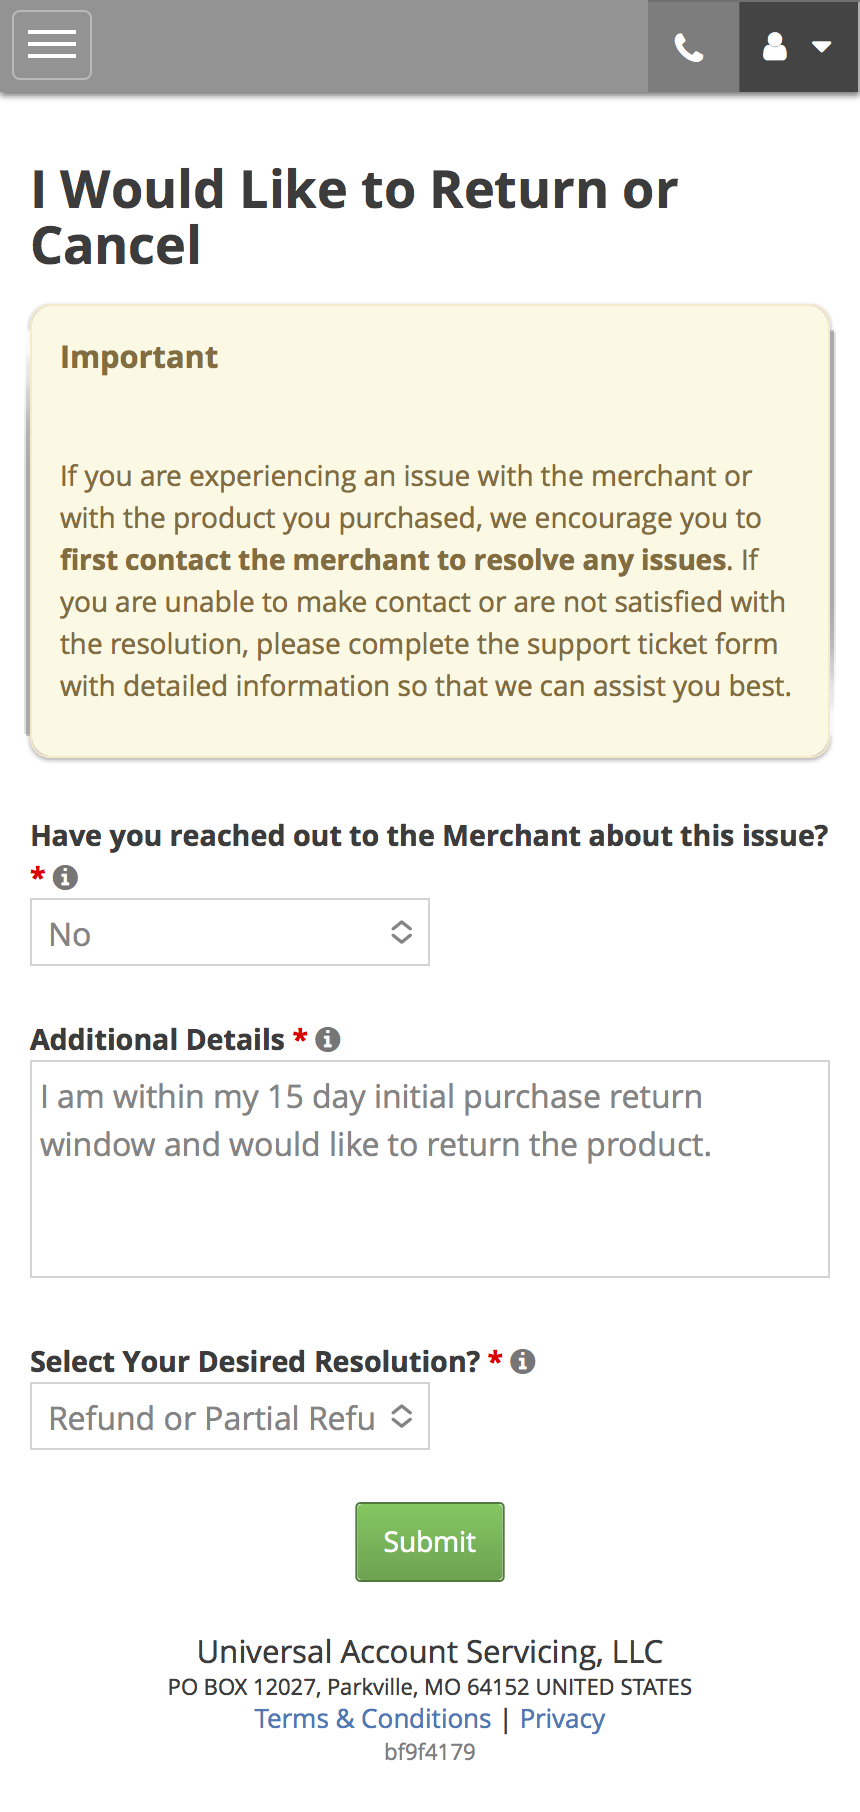Click the Select Your Desired Resolution label
The width and height of the screenshot is (860, 1812).
pos(256,1362)
